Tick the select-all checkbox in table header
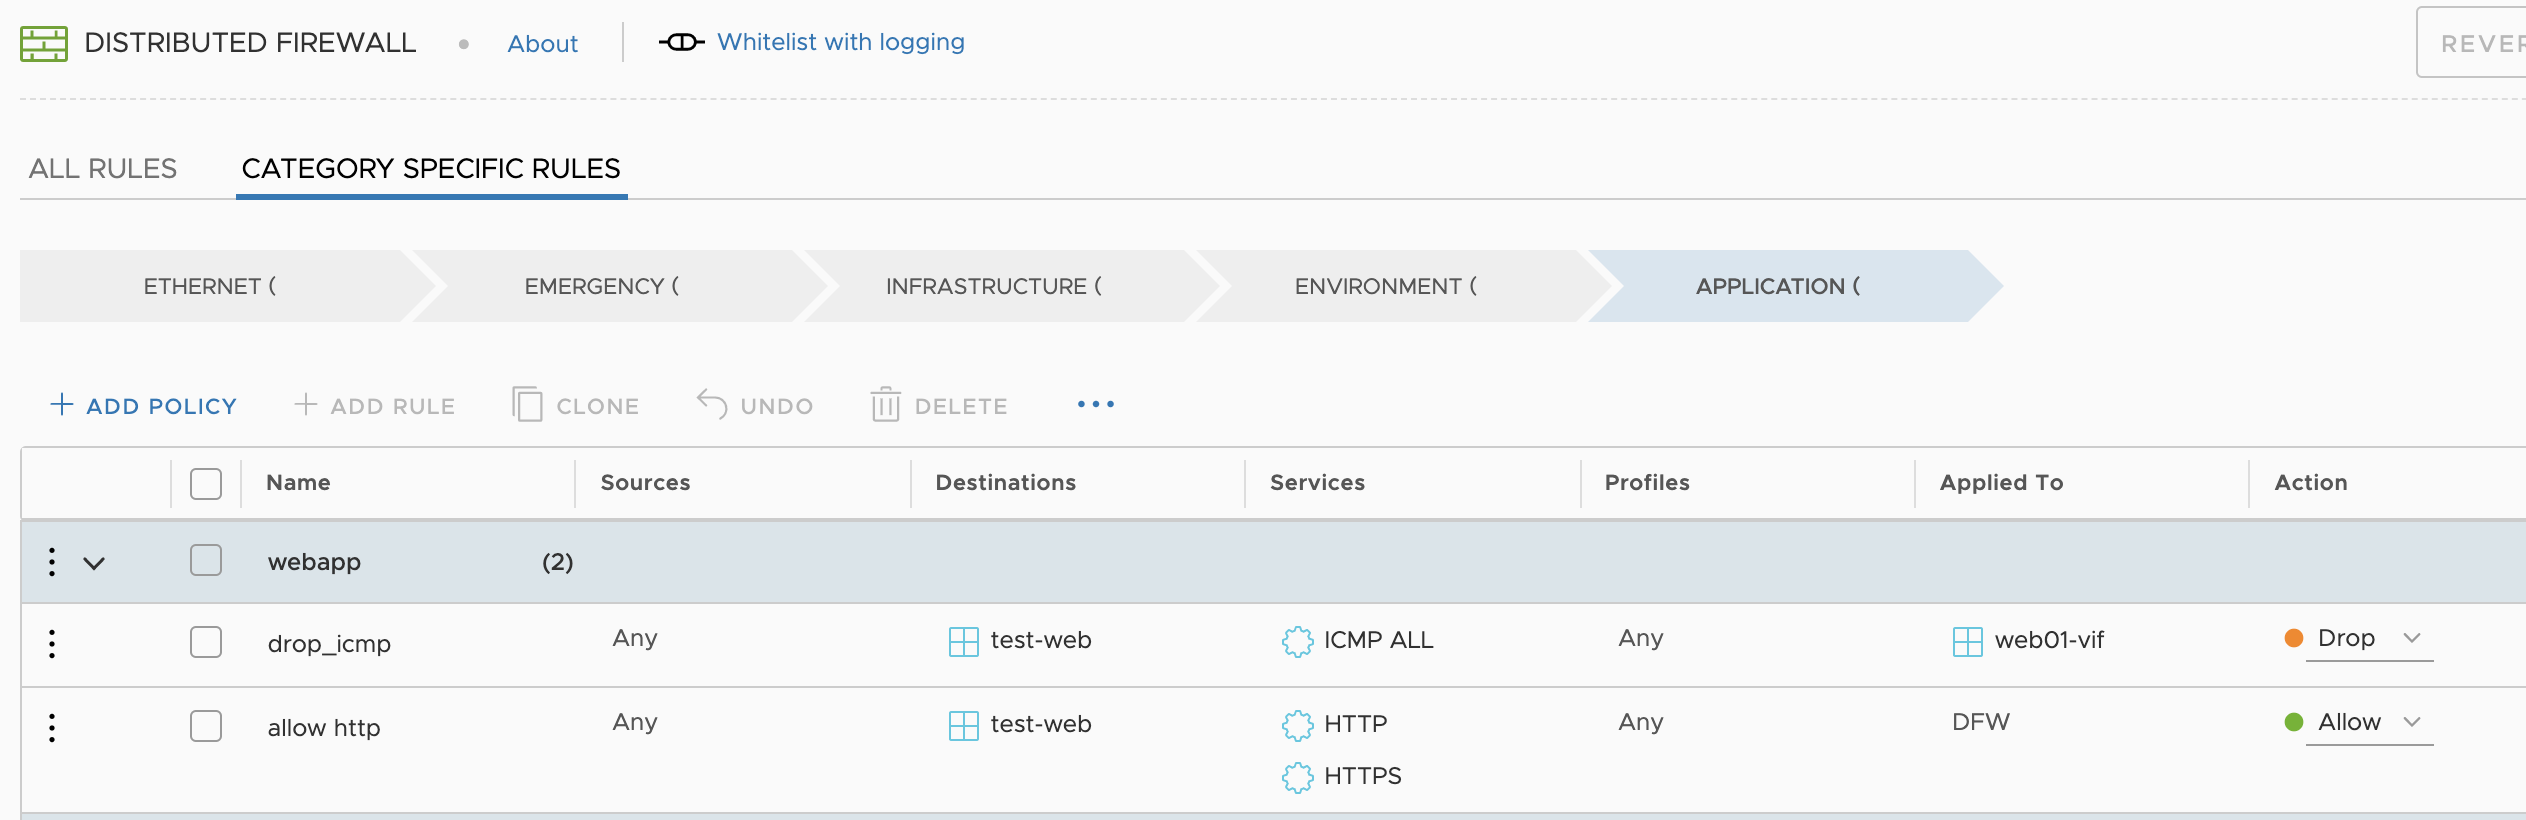2526x820 pixels. tap(206, 484)
